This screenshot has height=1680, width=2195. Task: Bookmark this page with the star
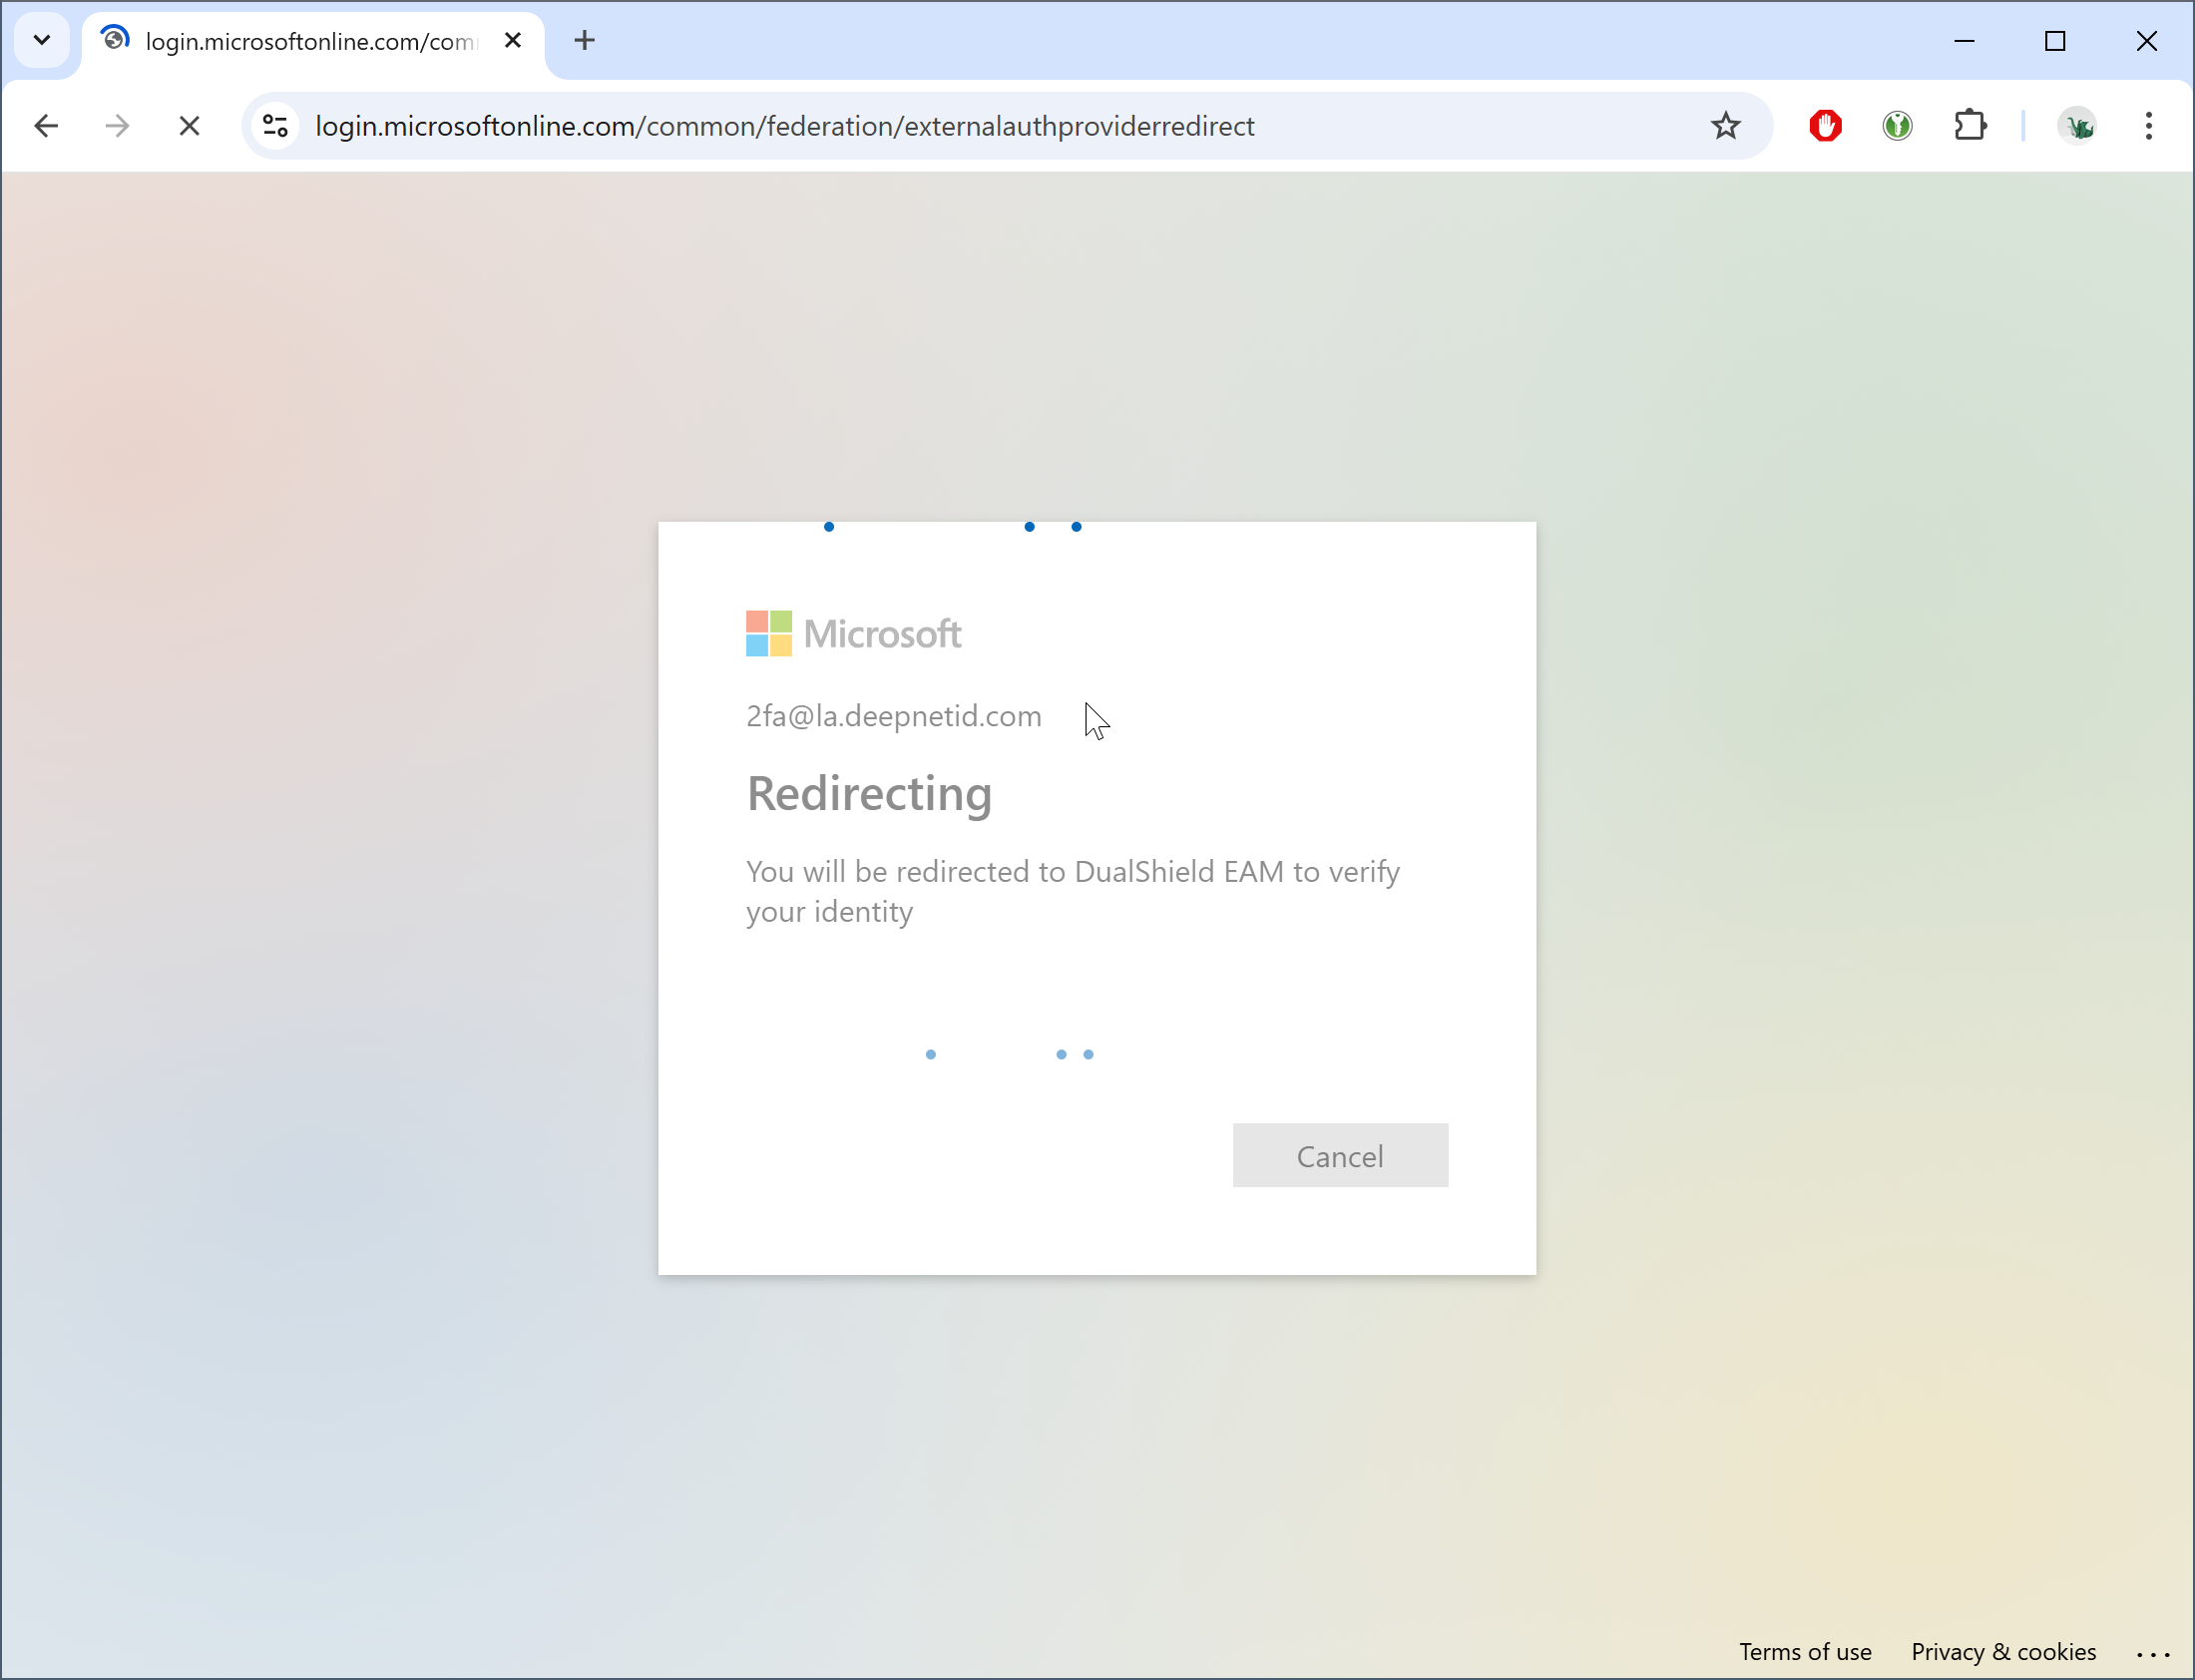click(1725, 126)
